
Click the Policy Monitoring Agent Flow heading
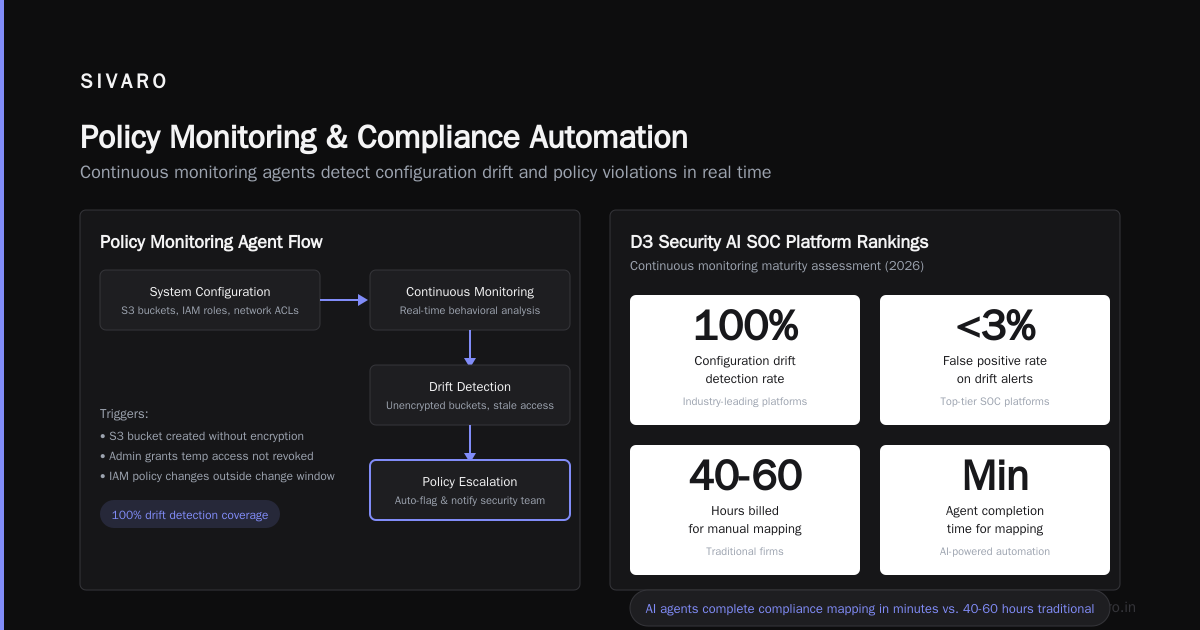coord(211,242)
